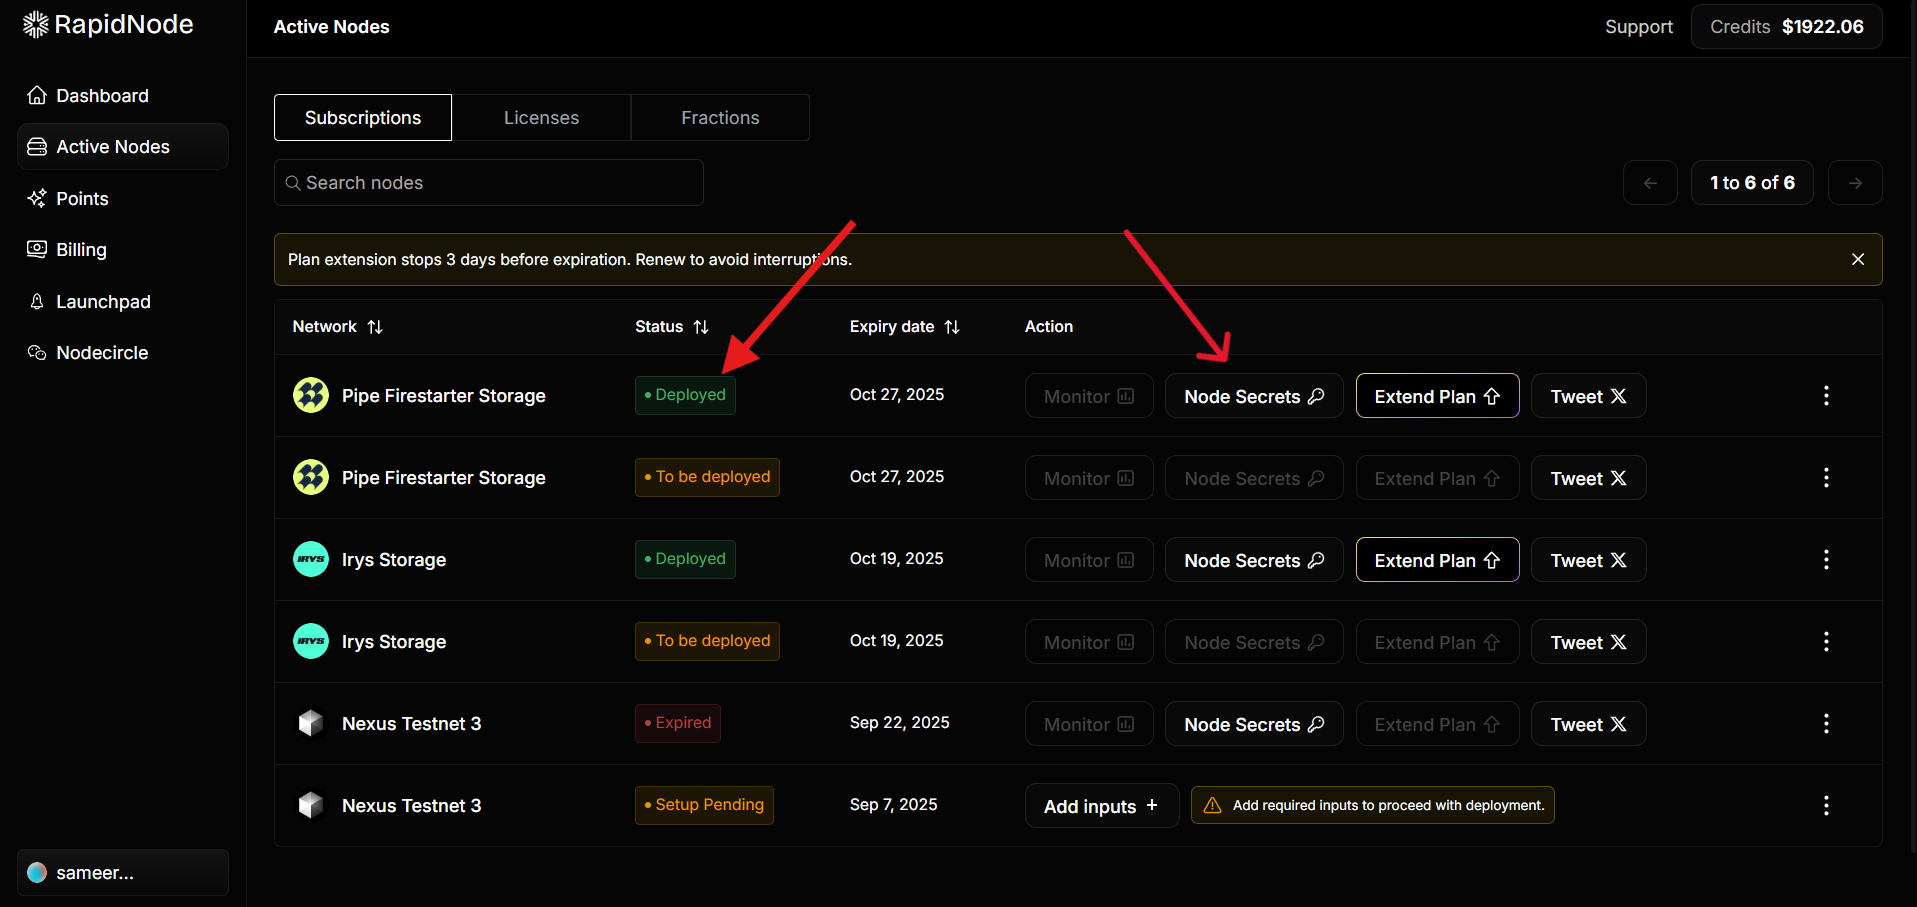Open Points from the sidebar
The height and width of the screenshot is (907, 1917).
pyautogui.click(x=82, y=199)
